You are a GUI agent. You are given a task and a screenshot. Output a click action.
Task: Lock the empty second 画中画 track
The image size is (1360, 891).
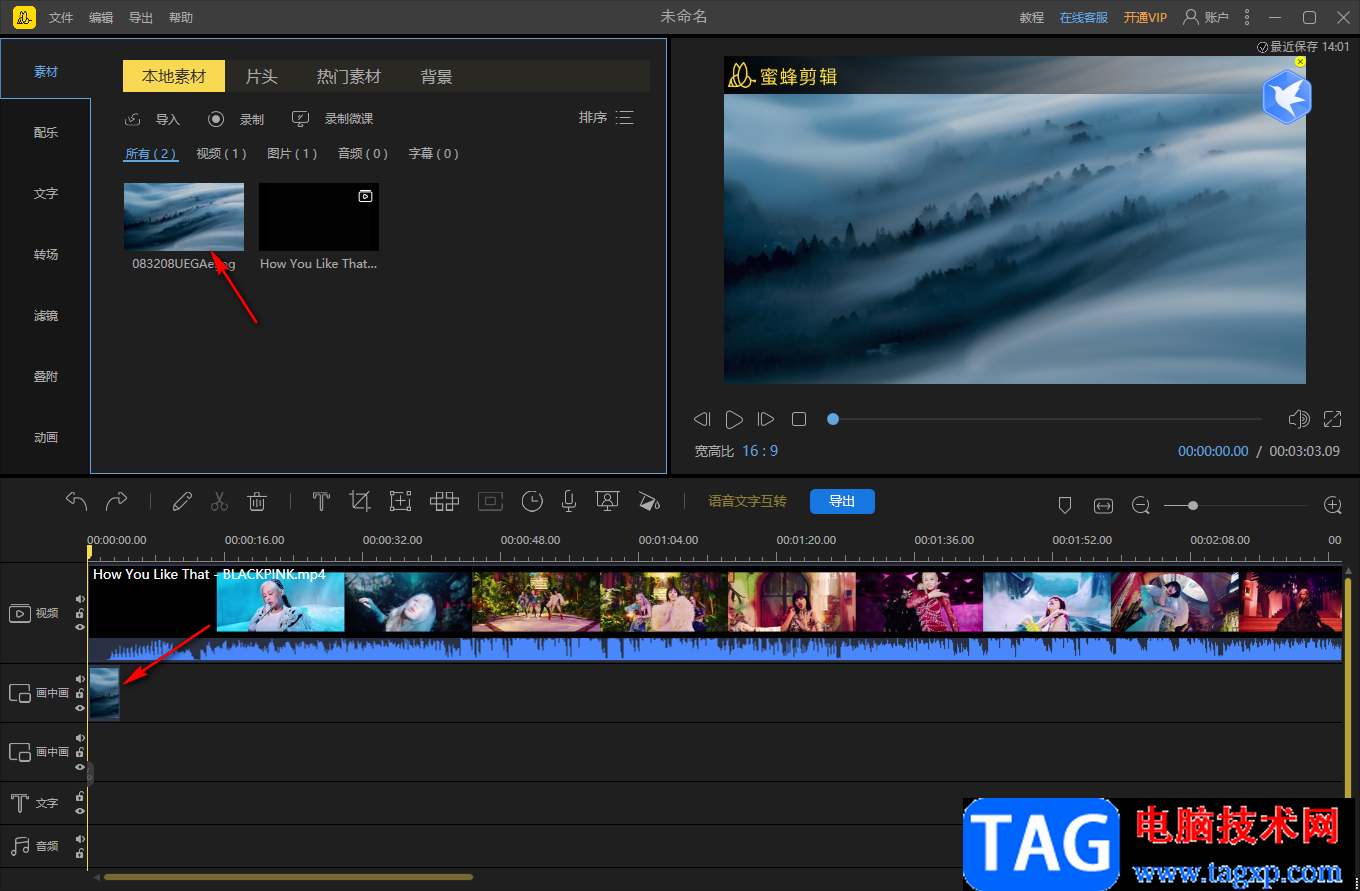tap(80, 752)
